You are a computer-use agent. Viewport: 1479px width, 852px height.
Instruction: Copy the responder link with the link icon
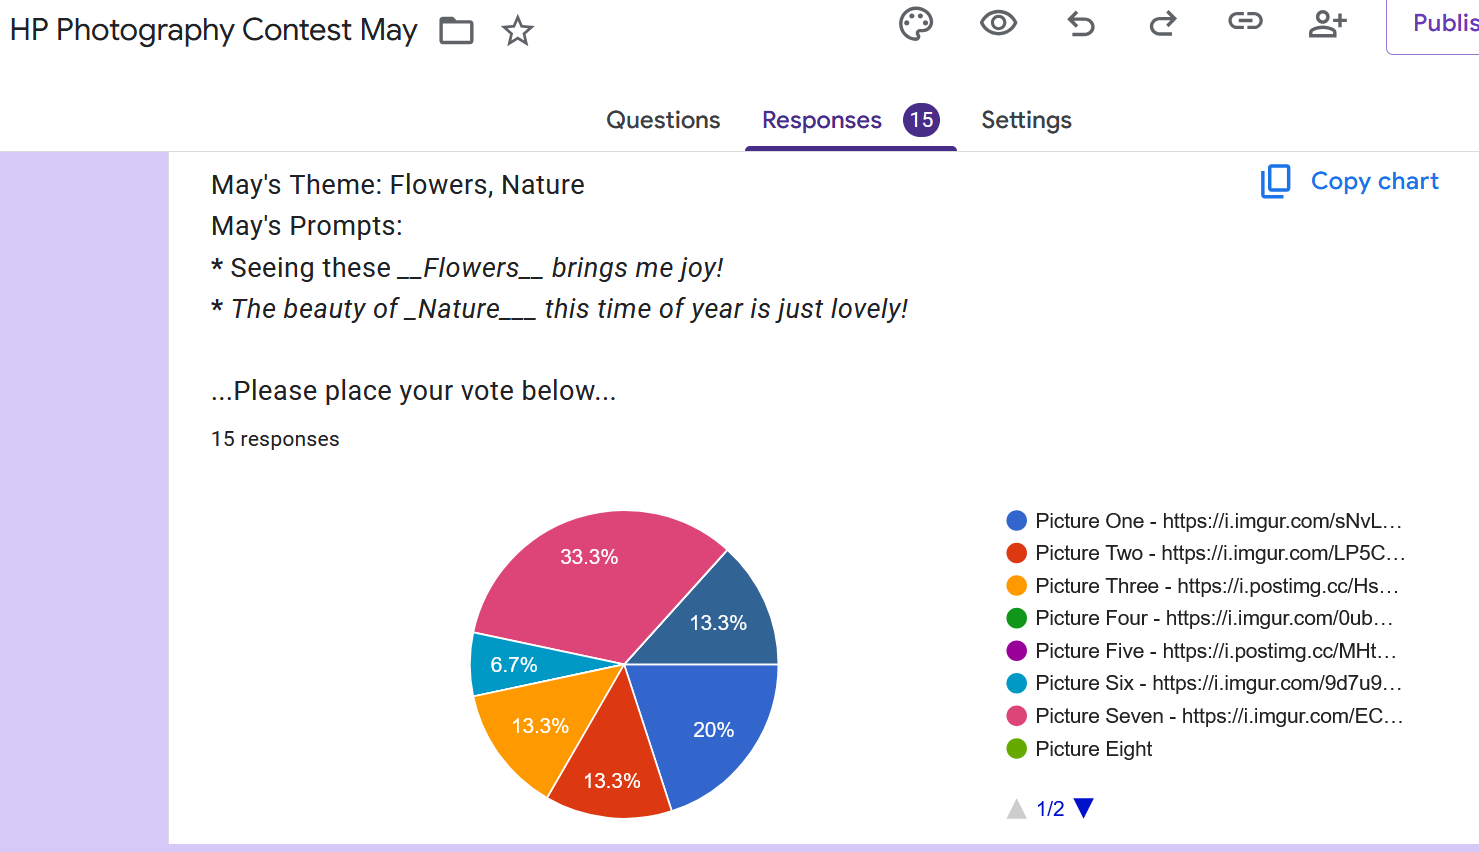click(x=1245, y=21)
